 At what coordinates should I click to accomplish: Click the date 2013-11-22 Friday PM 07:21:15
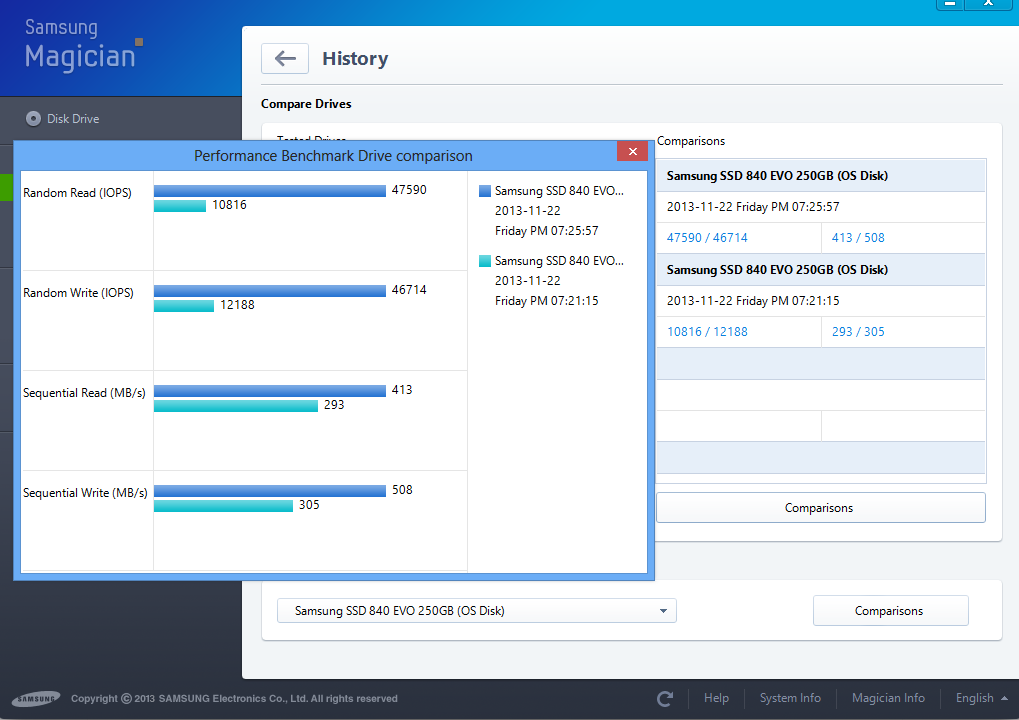(x=753, y=301)
